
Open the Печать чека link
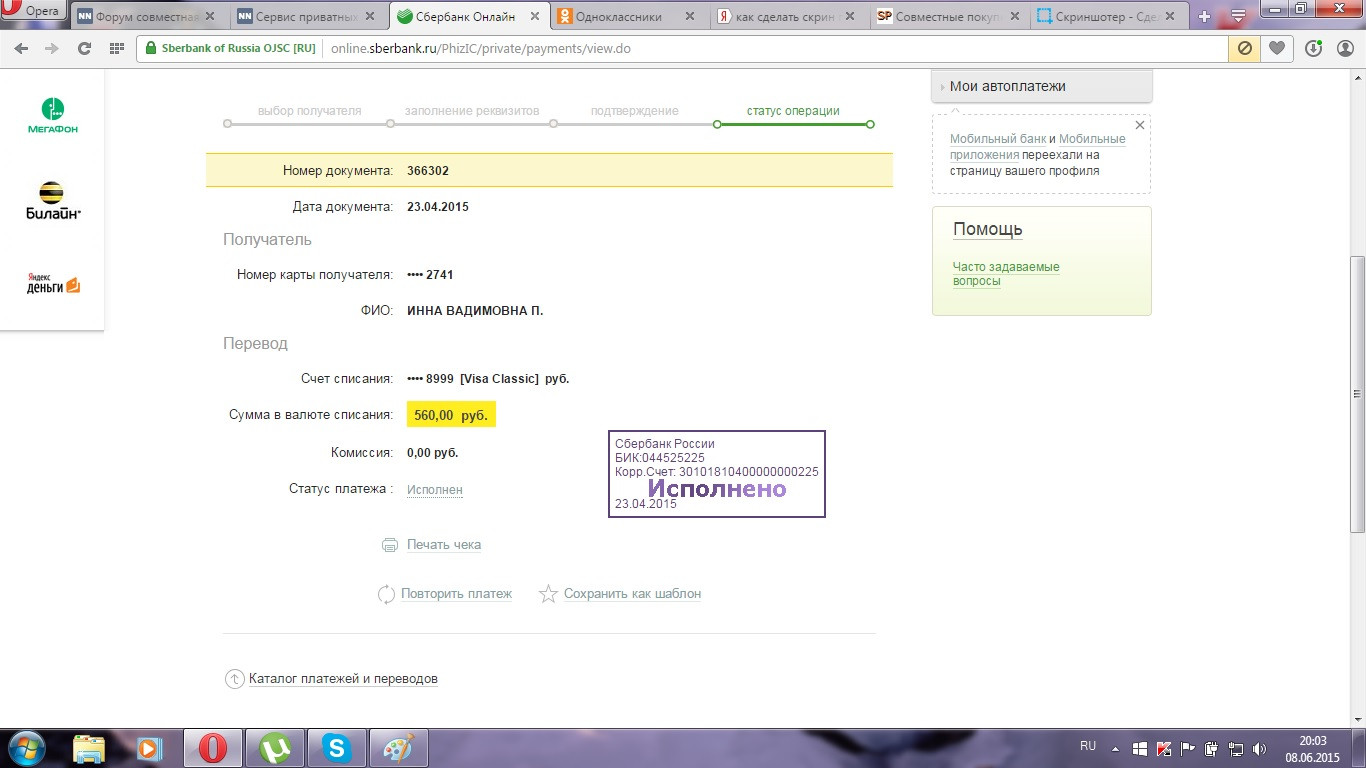[443, 545]
